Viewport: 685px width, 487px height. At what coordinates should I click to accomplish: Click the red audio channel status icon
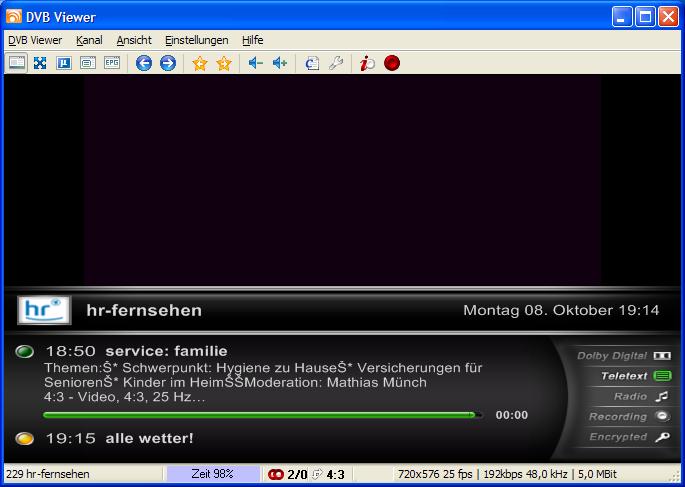tap(276, 474)
